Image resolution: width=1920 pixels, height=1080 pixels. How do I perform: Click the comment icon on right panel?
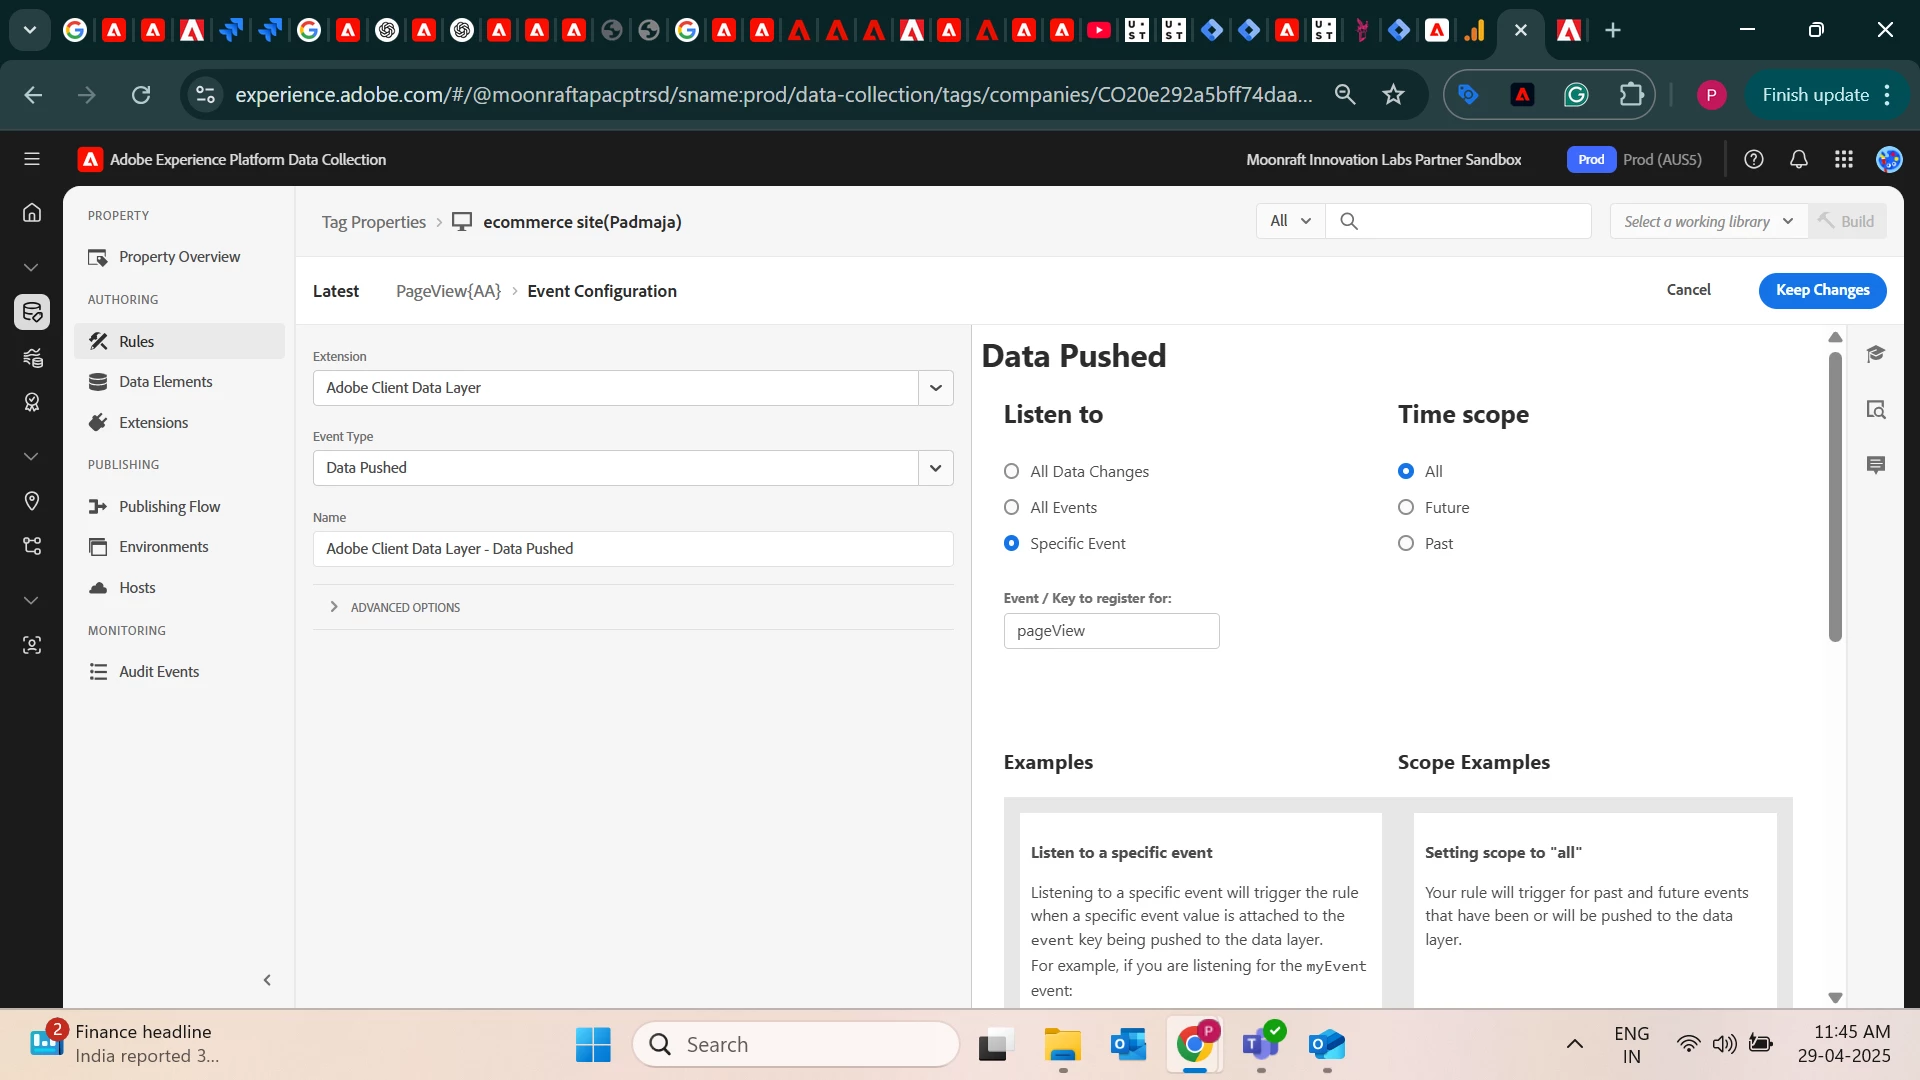click(1876, 465)
